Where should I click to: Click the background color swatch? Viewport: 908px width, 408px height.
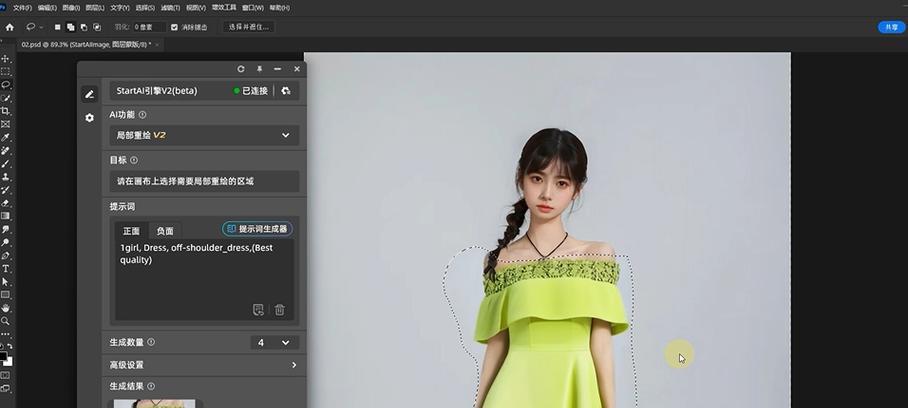[x=9, y=361]
